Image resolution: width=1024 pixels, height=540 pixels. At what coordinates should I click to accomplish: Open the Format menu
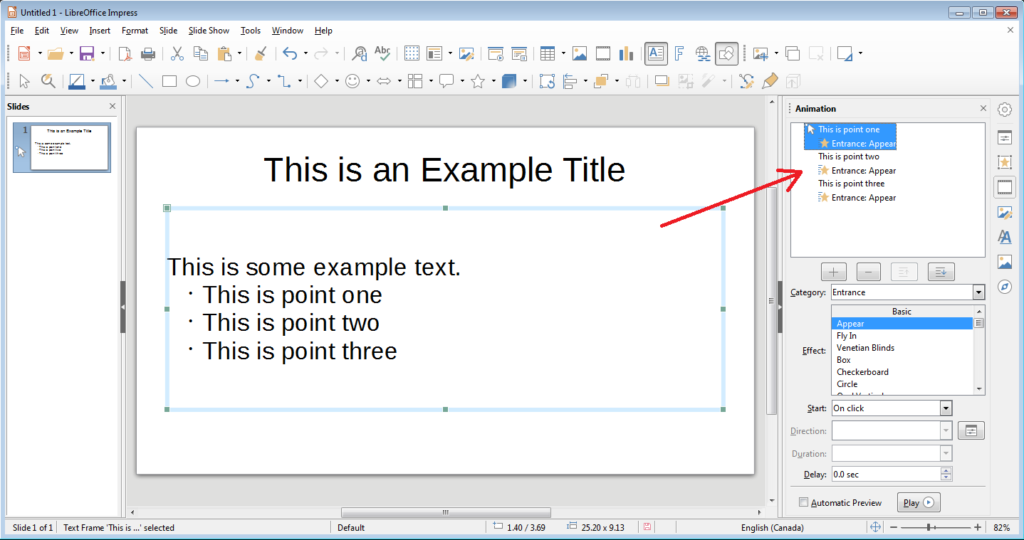tap(134, 31)
